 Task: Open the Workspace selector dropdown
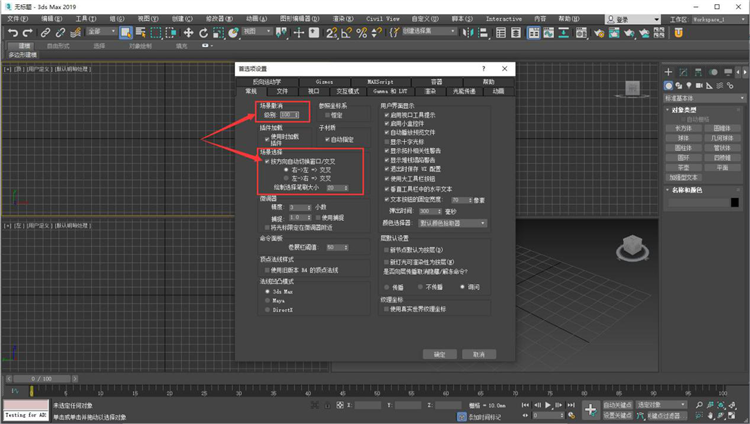[718, 19]
